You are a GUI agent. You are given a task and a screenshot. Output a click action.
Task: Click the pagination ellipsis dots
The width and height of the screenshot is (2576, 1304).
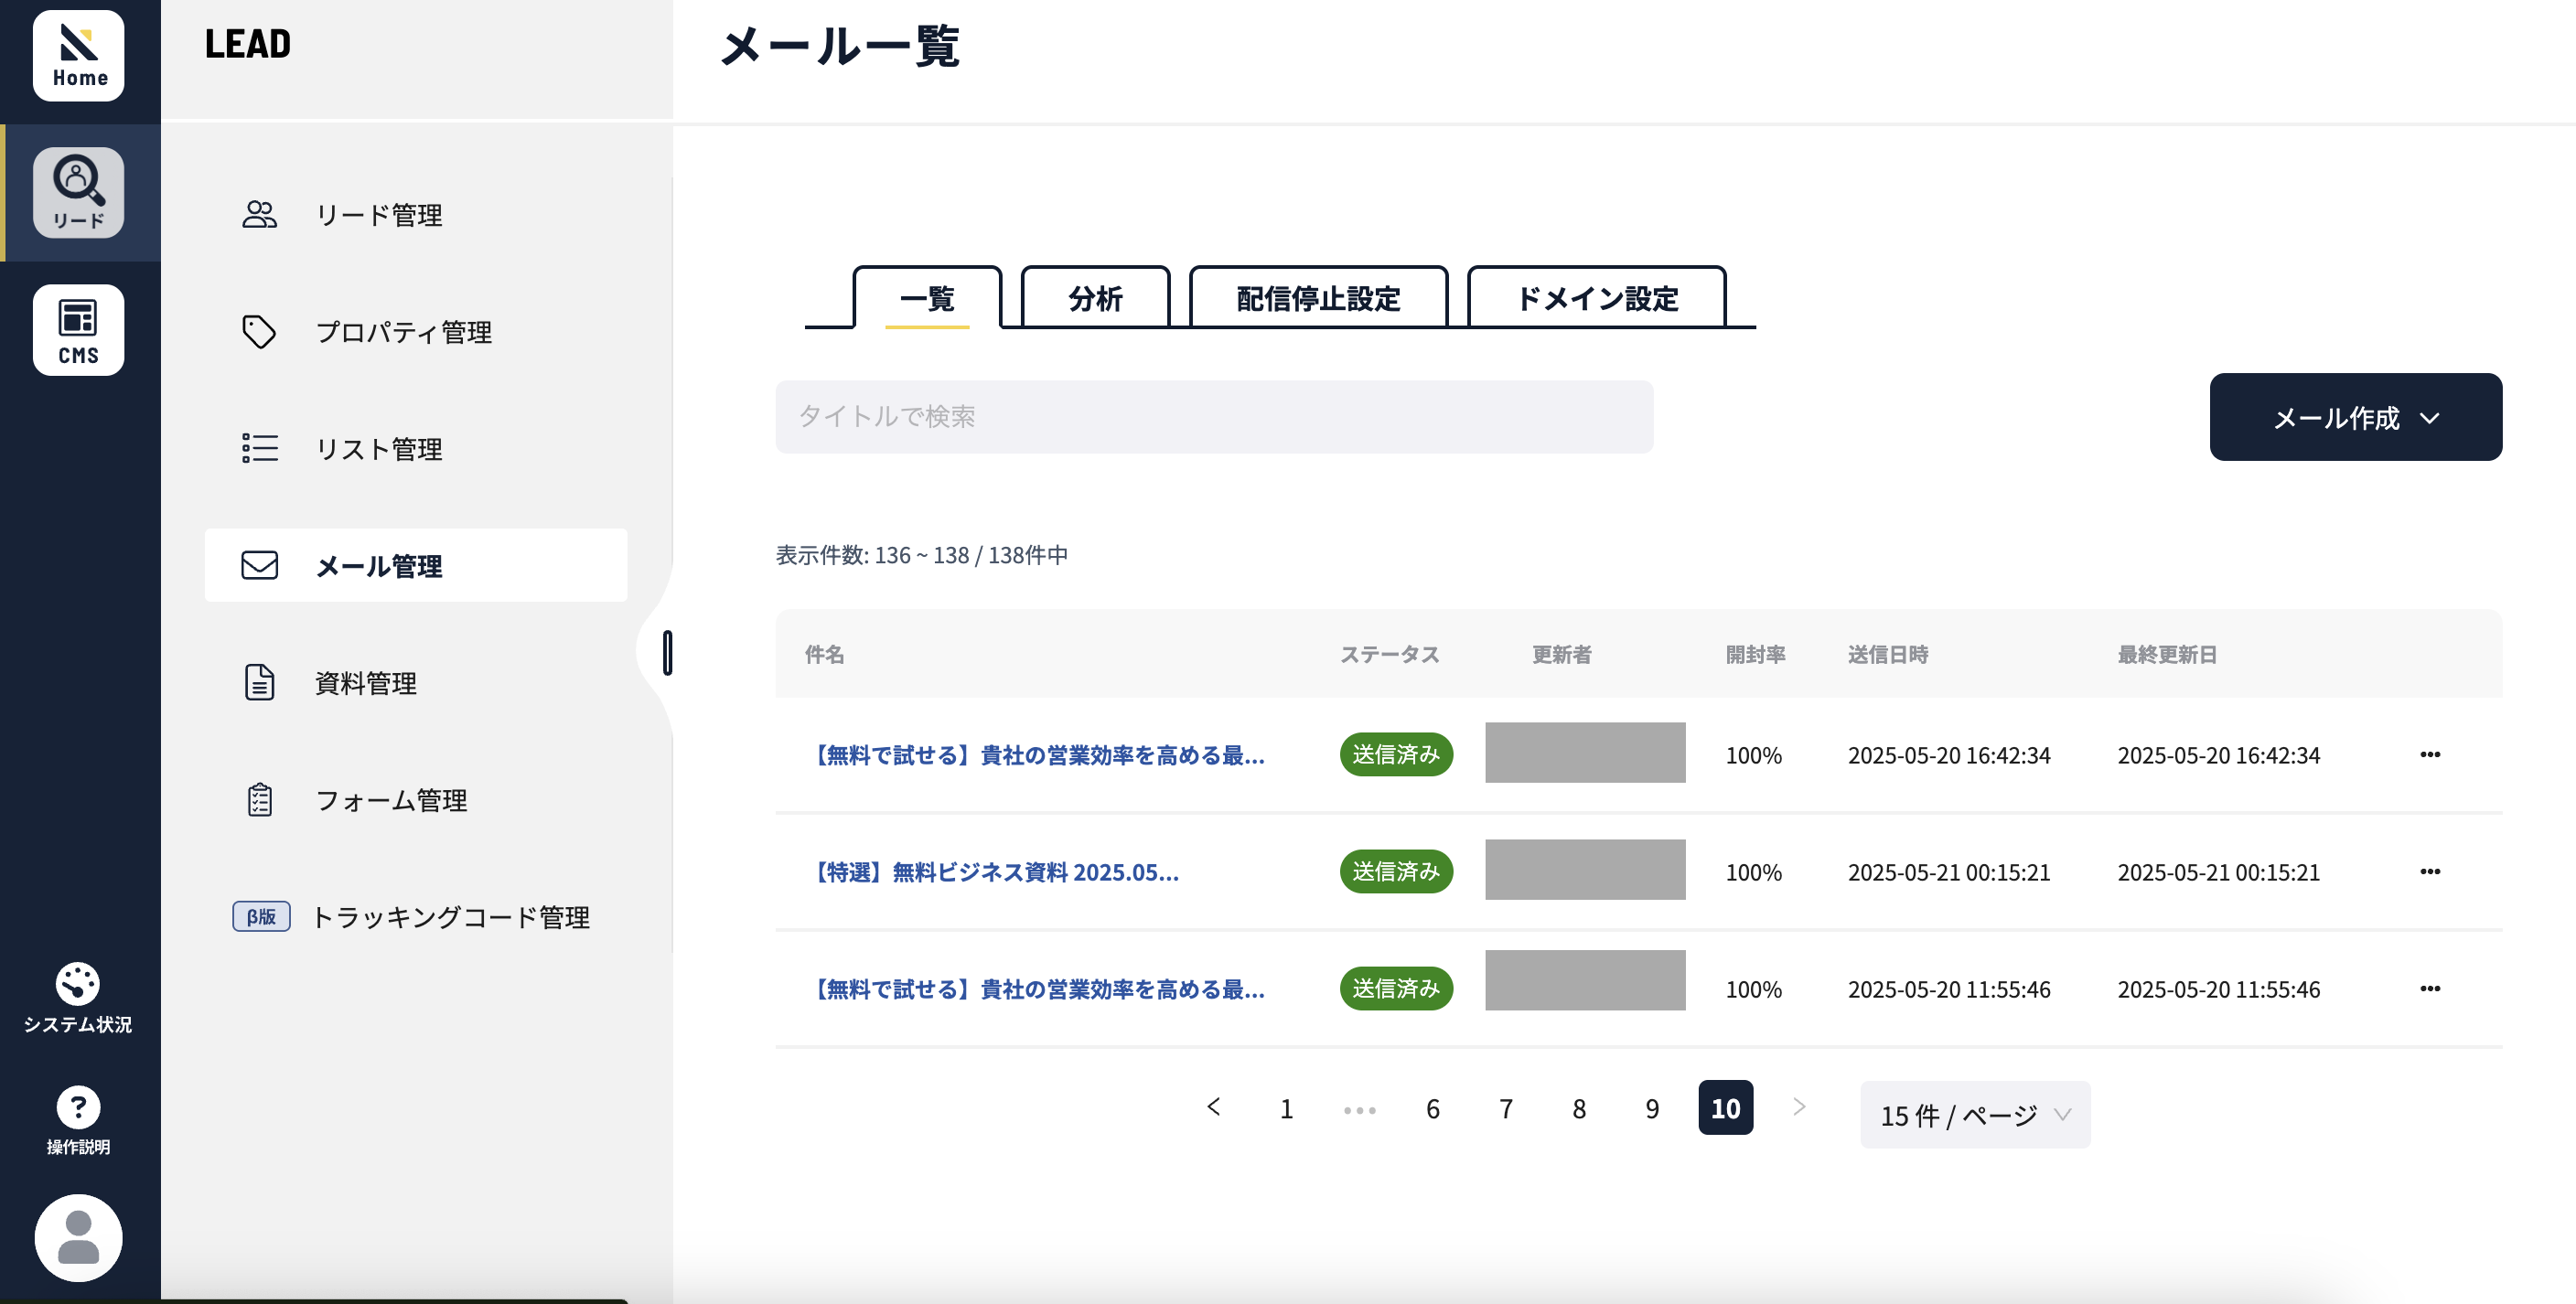point(1360,1109)
